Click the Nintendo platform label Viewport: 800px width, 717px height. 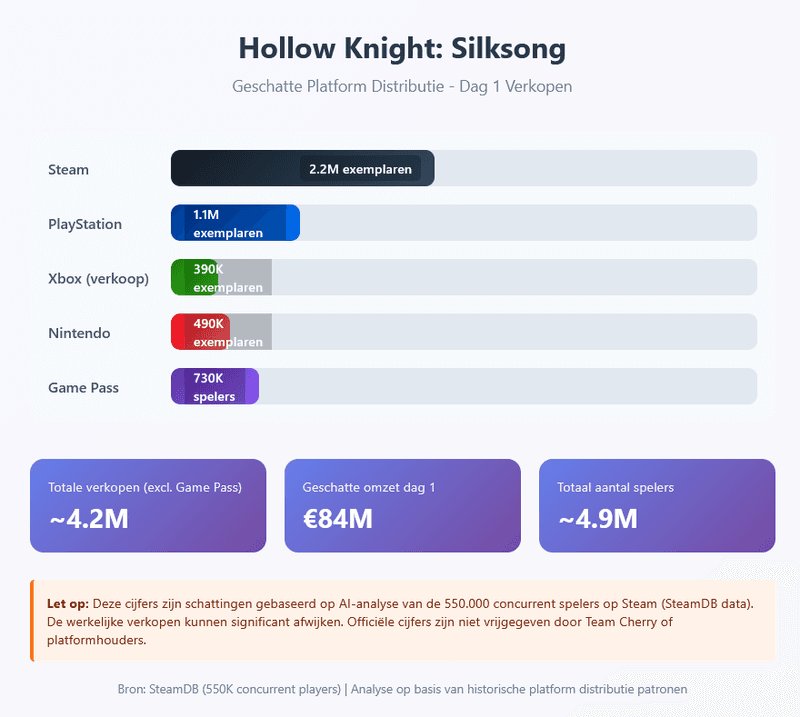79,333
